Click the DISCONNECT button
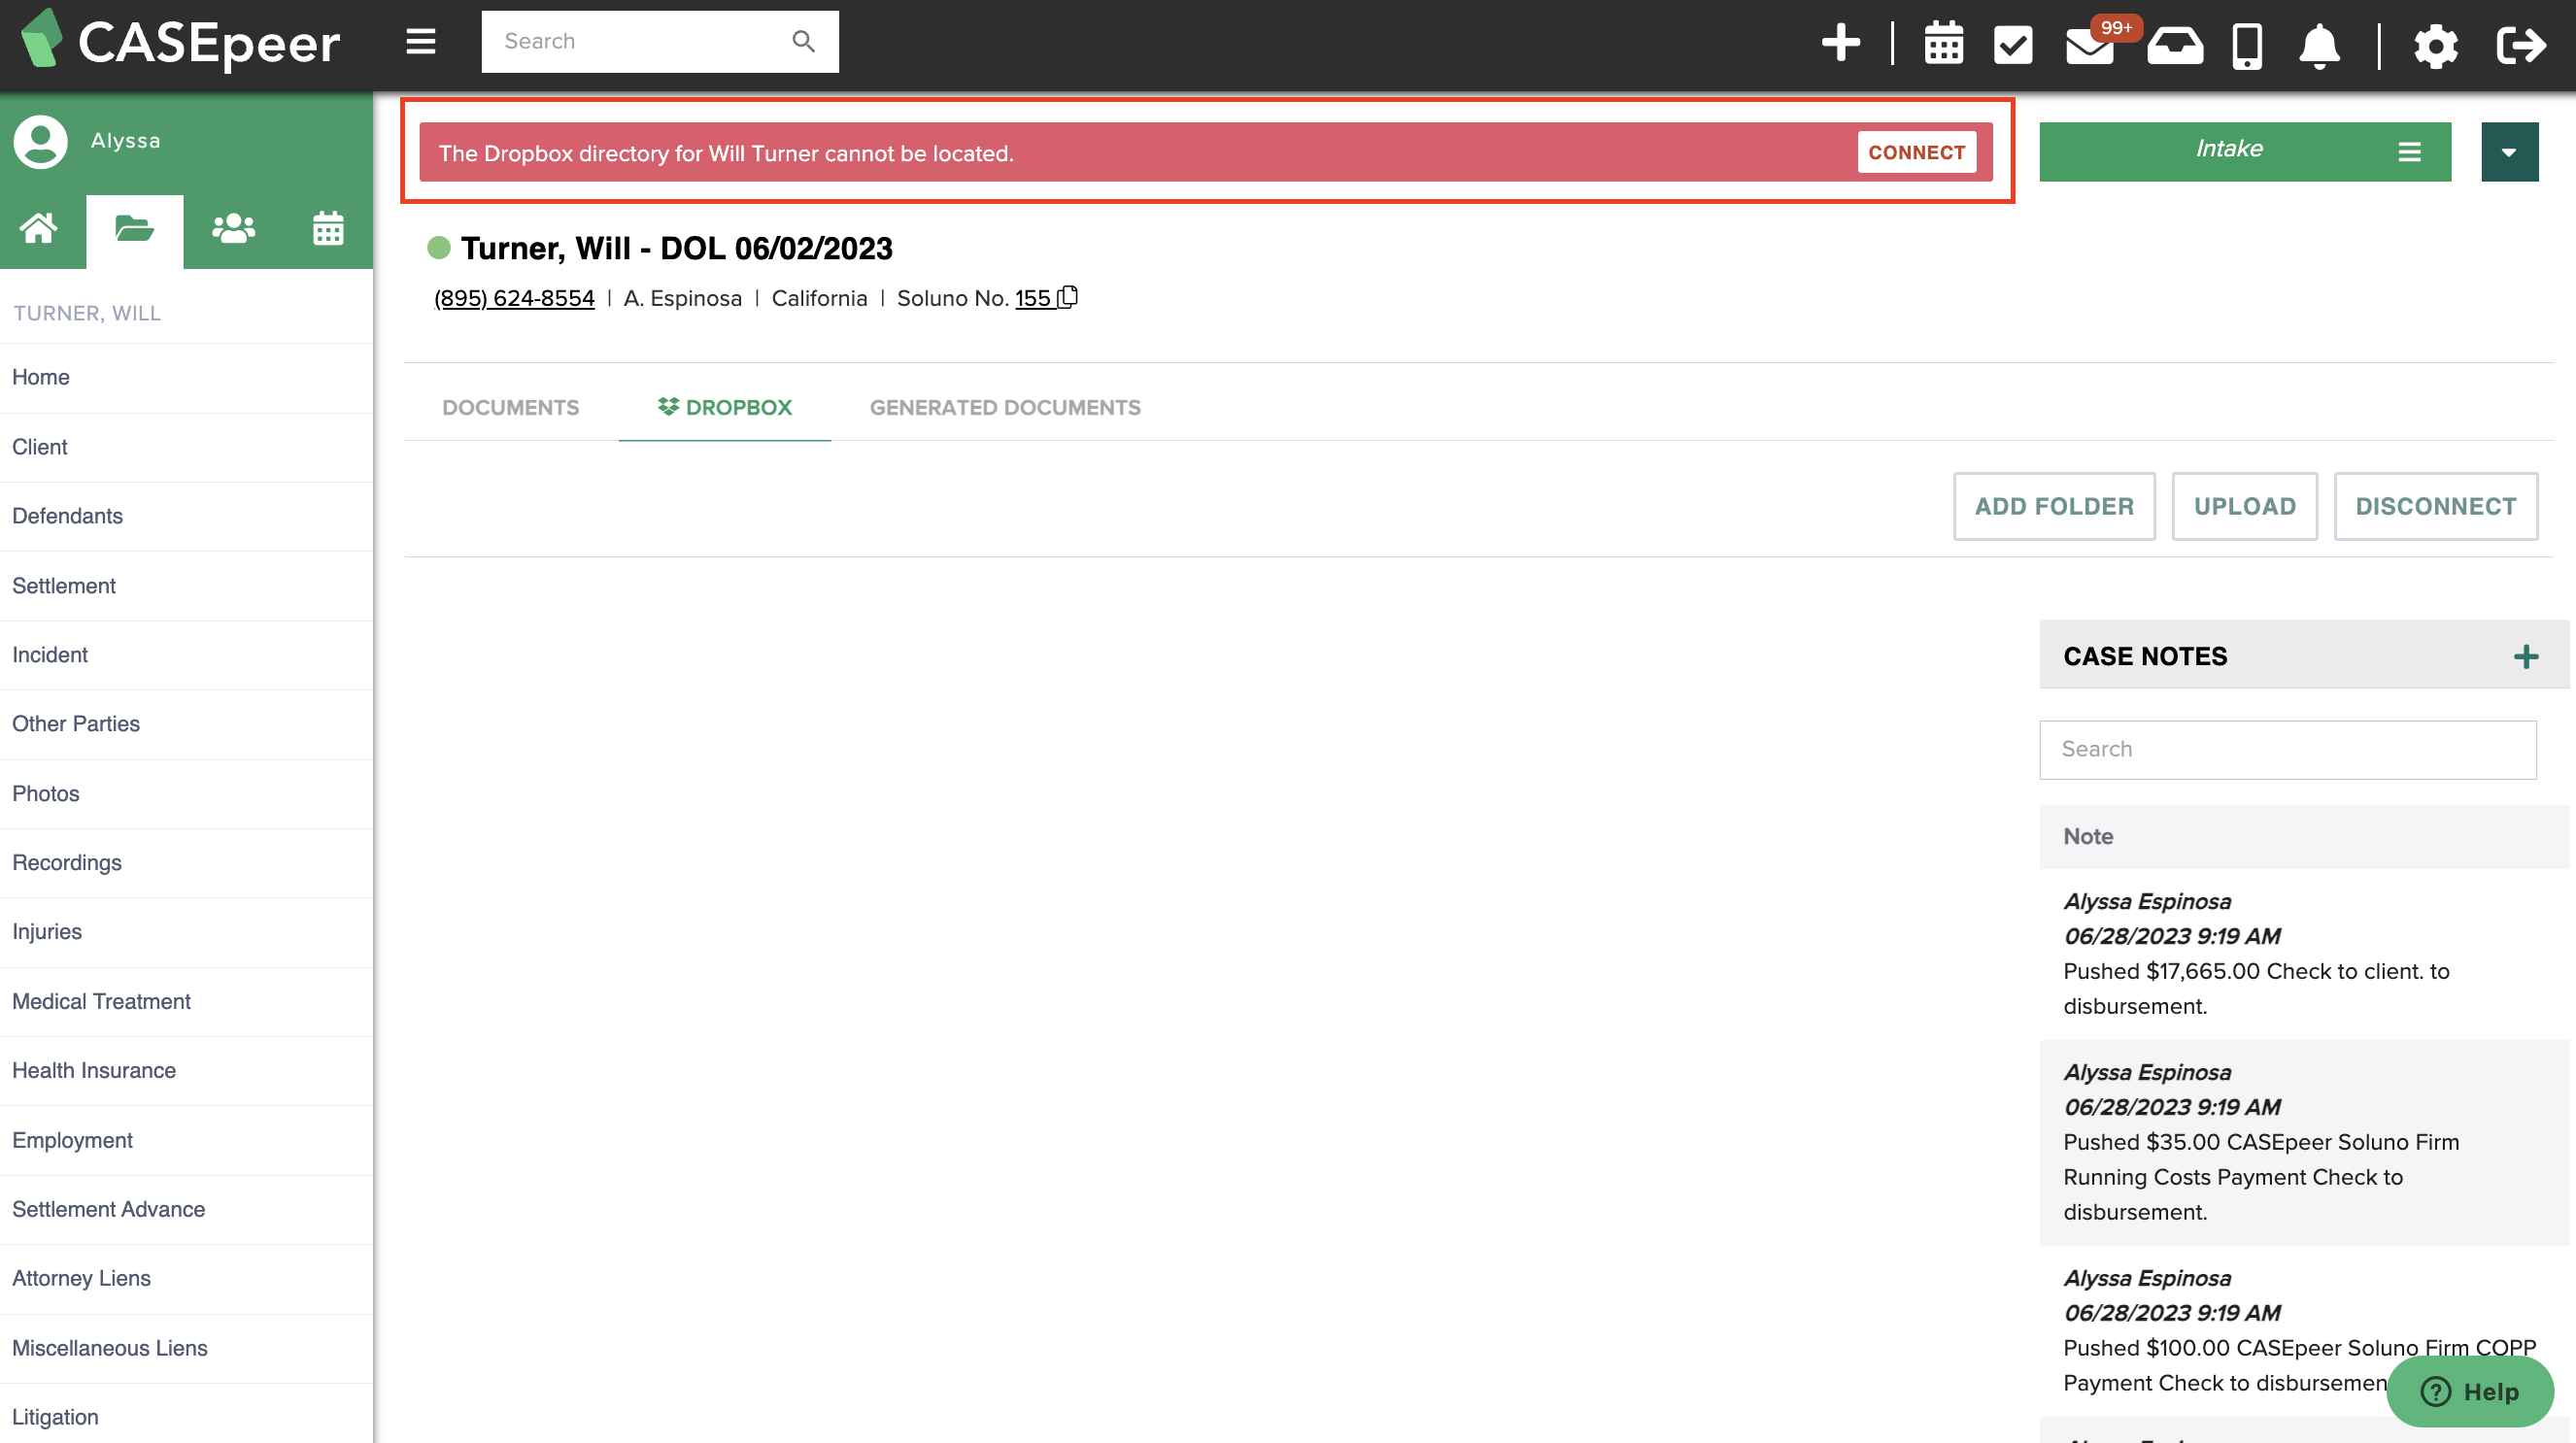 click(2435, 506)
